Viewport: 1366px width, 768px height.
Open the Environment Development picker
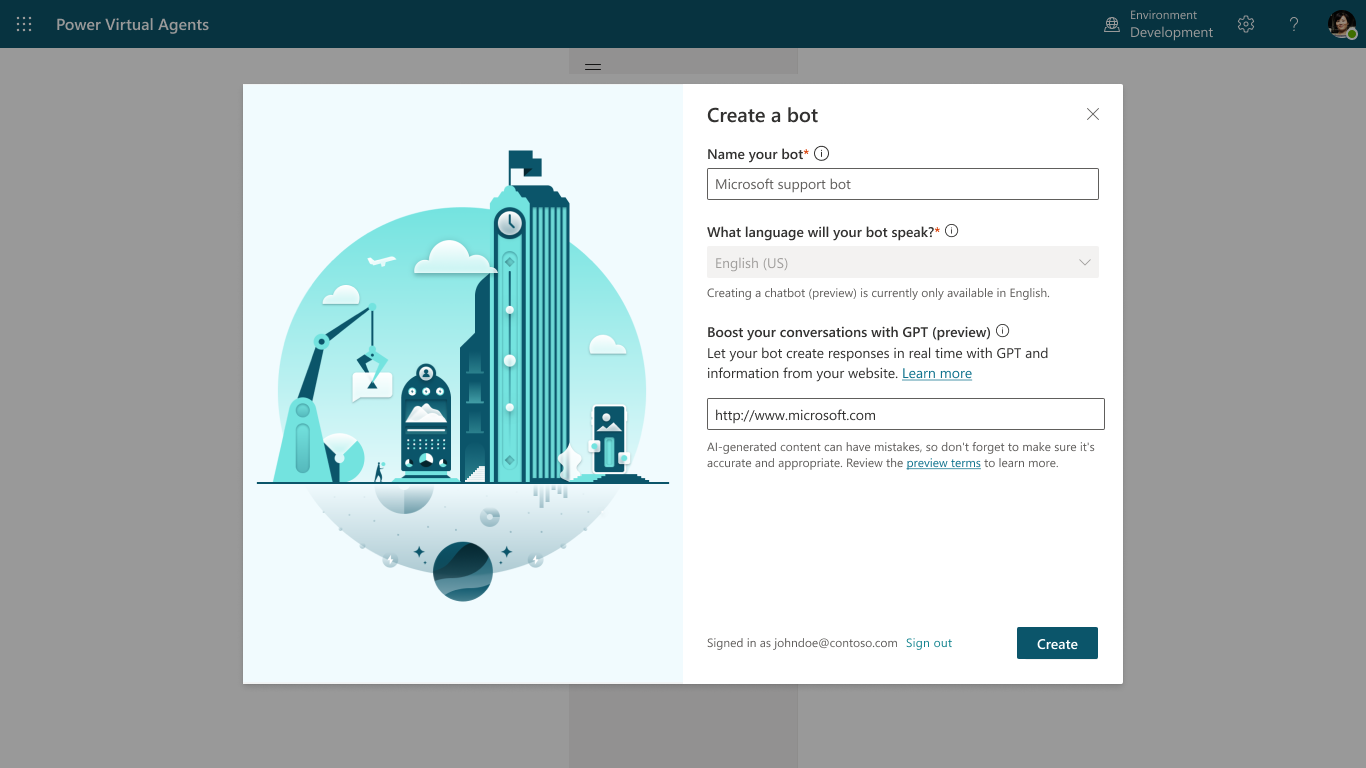[x=1159, y=24]
